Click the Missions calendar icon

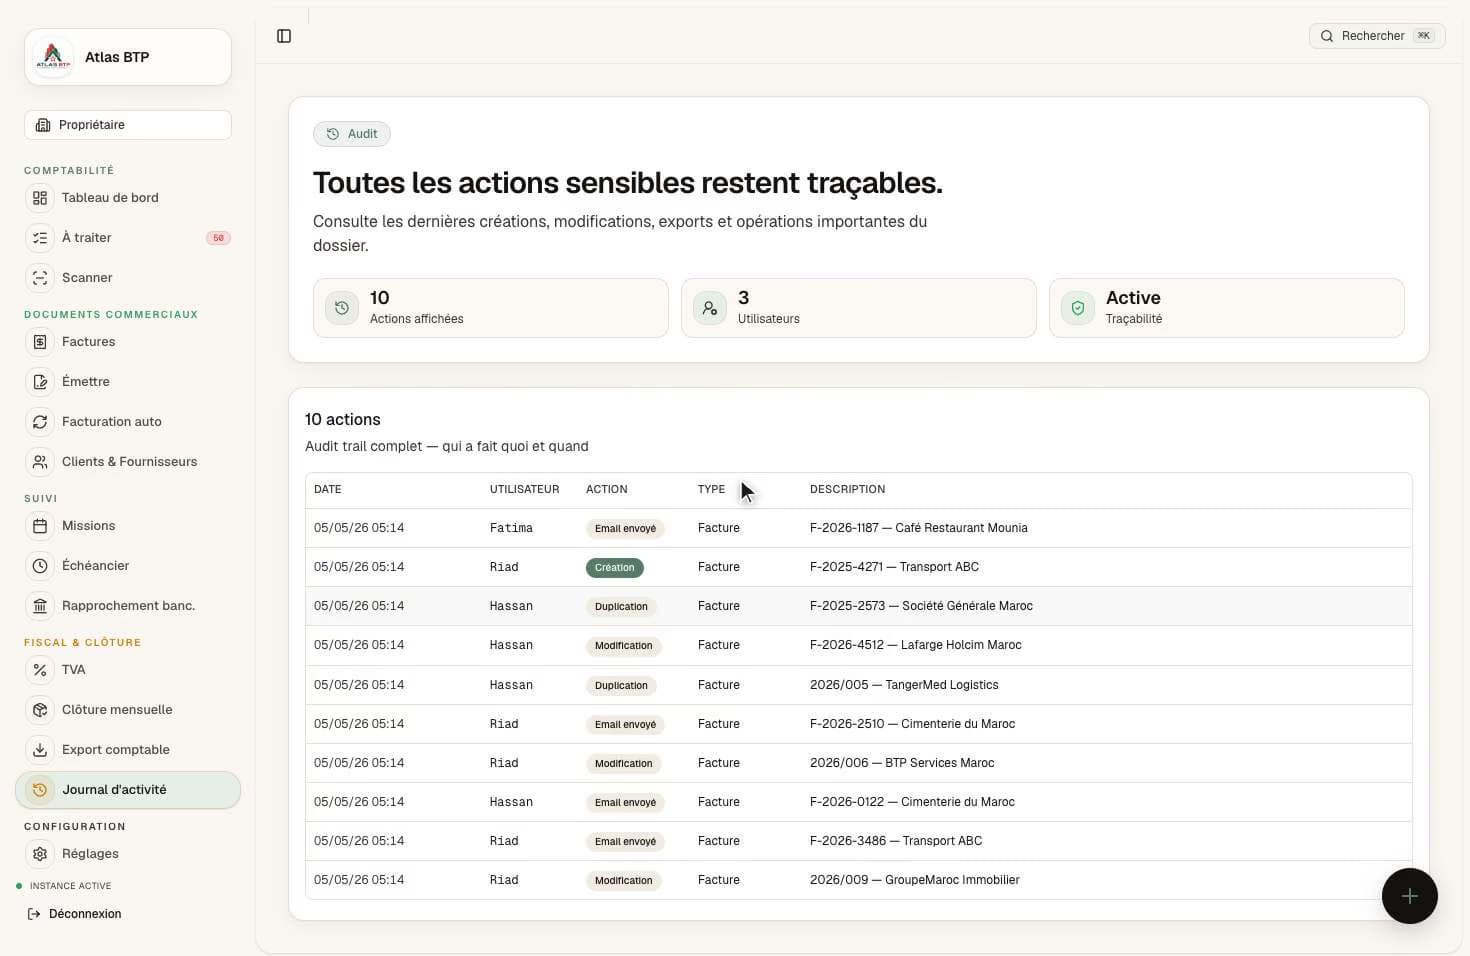click(x=40, y=526)
